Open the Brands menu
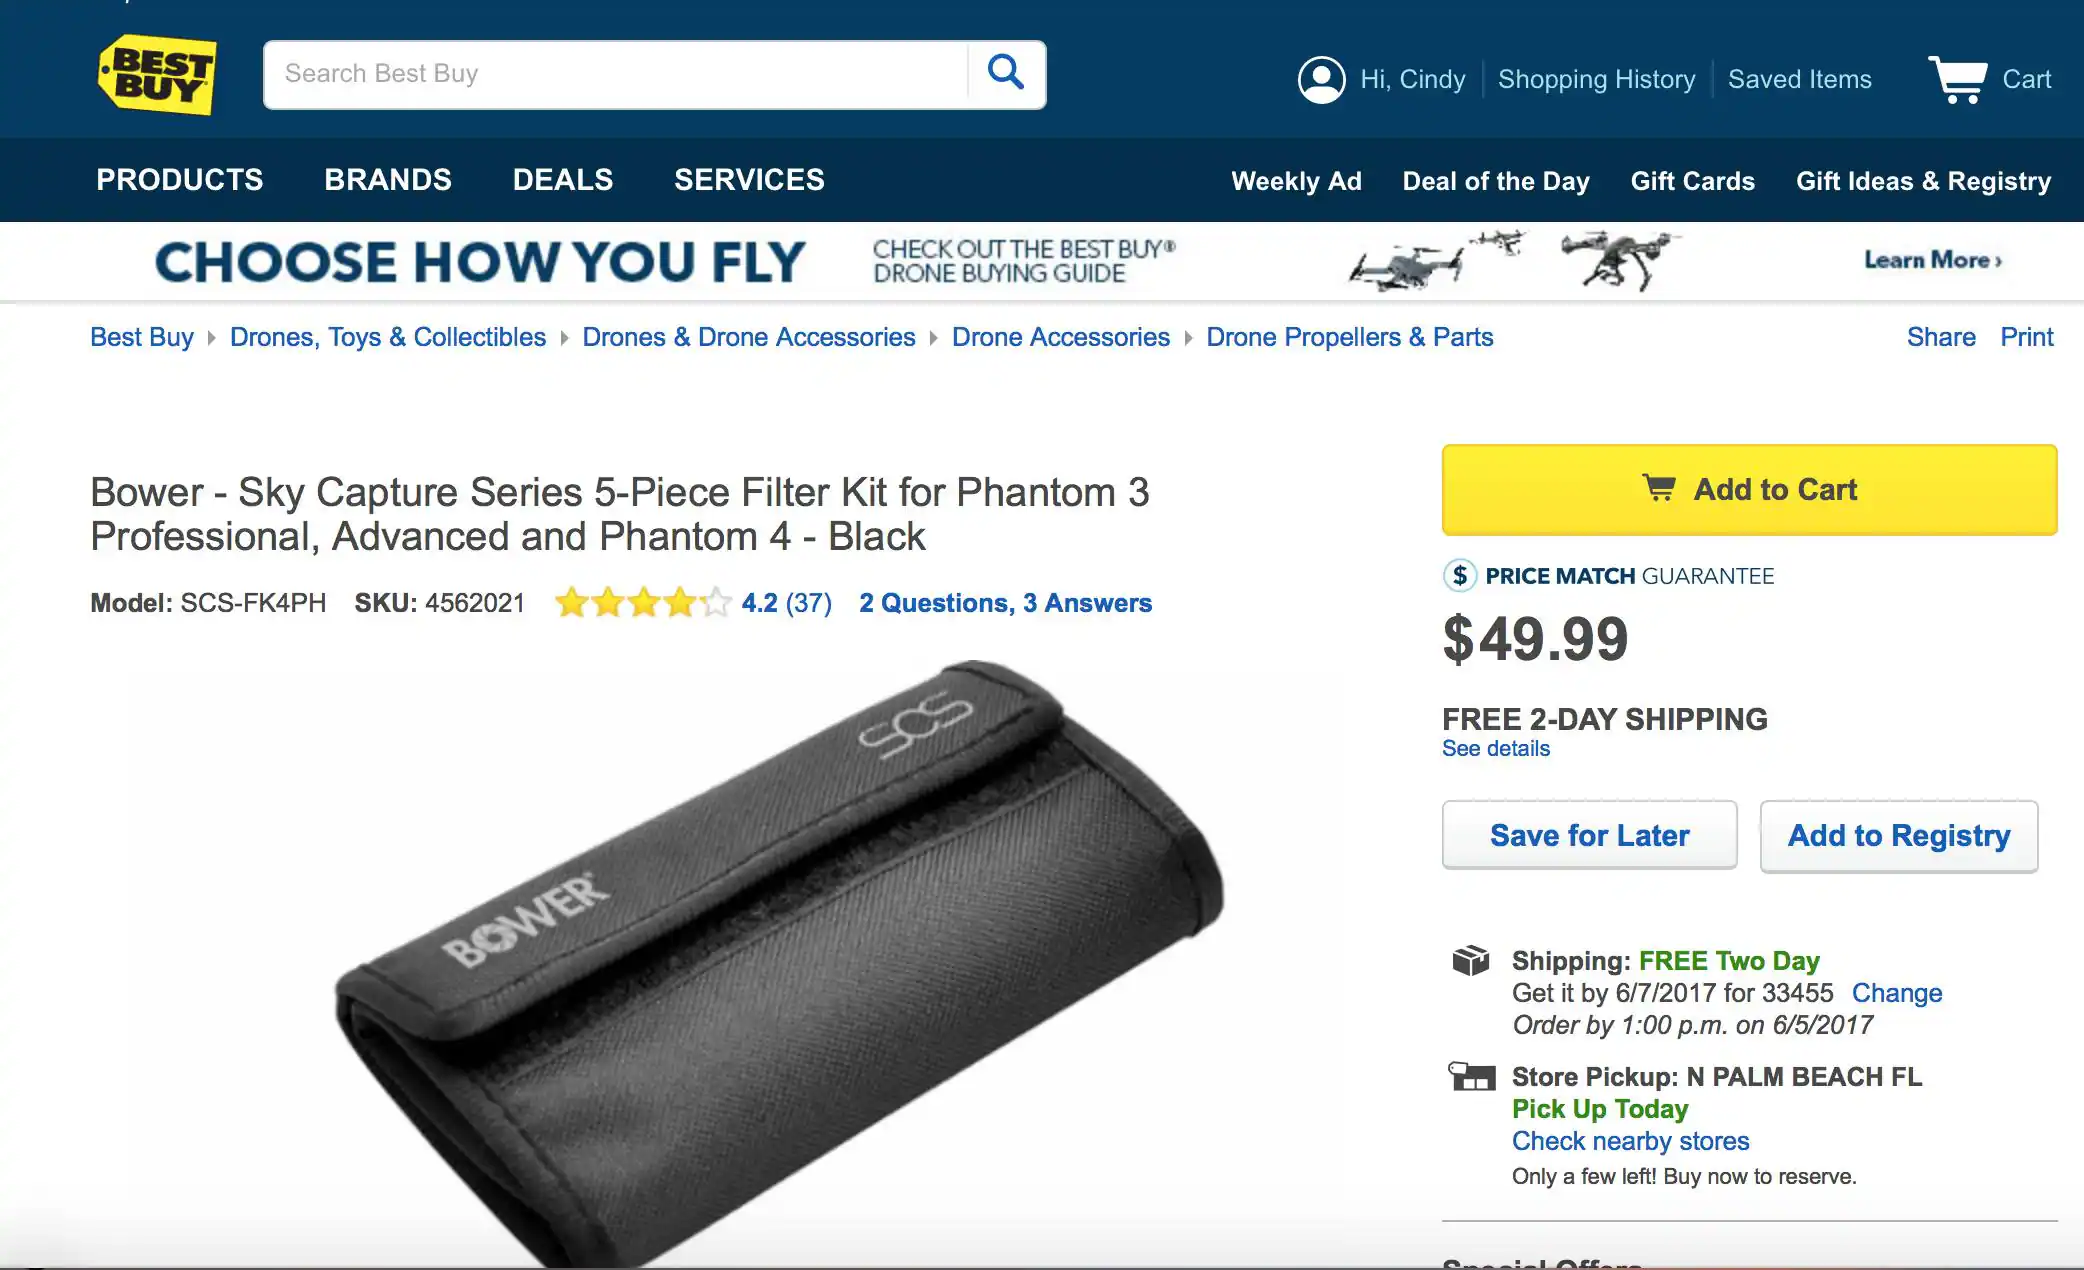This screenshot has width=2084, height=1270. tap(388, 180)
